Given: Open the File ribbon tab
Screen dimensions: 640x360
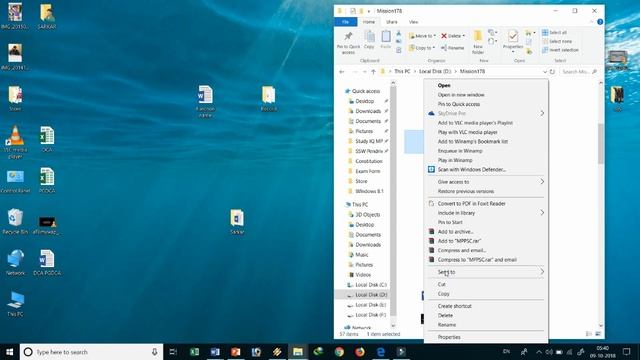Looking at the screenshot, I should point(346,22).
